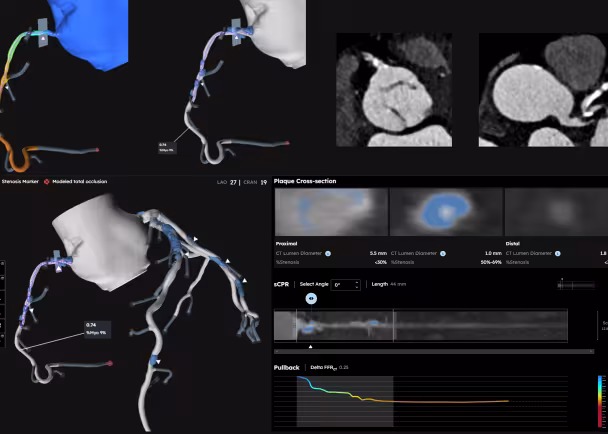The image size is (608, 434).
Task: Increase the Select Angle stepper value
Action: pyautogui.click(x=357, y=282)
